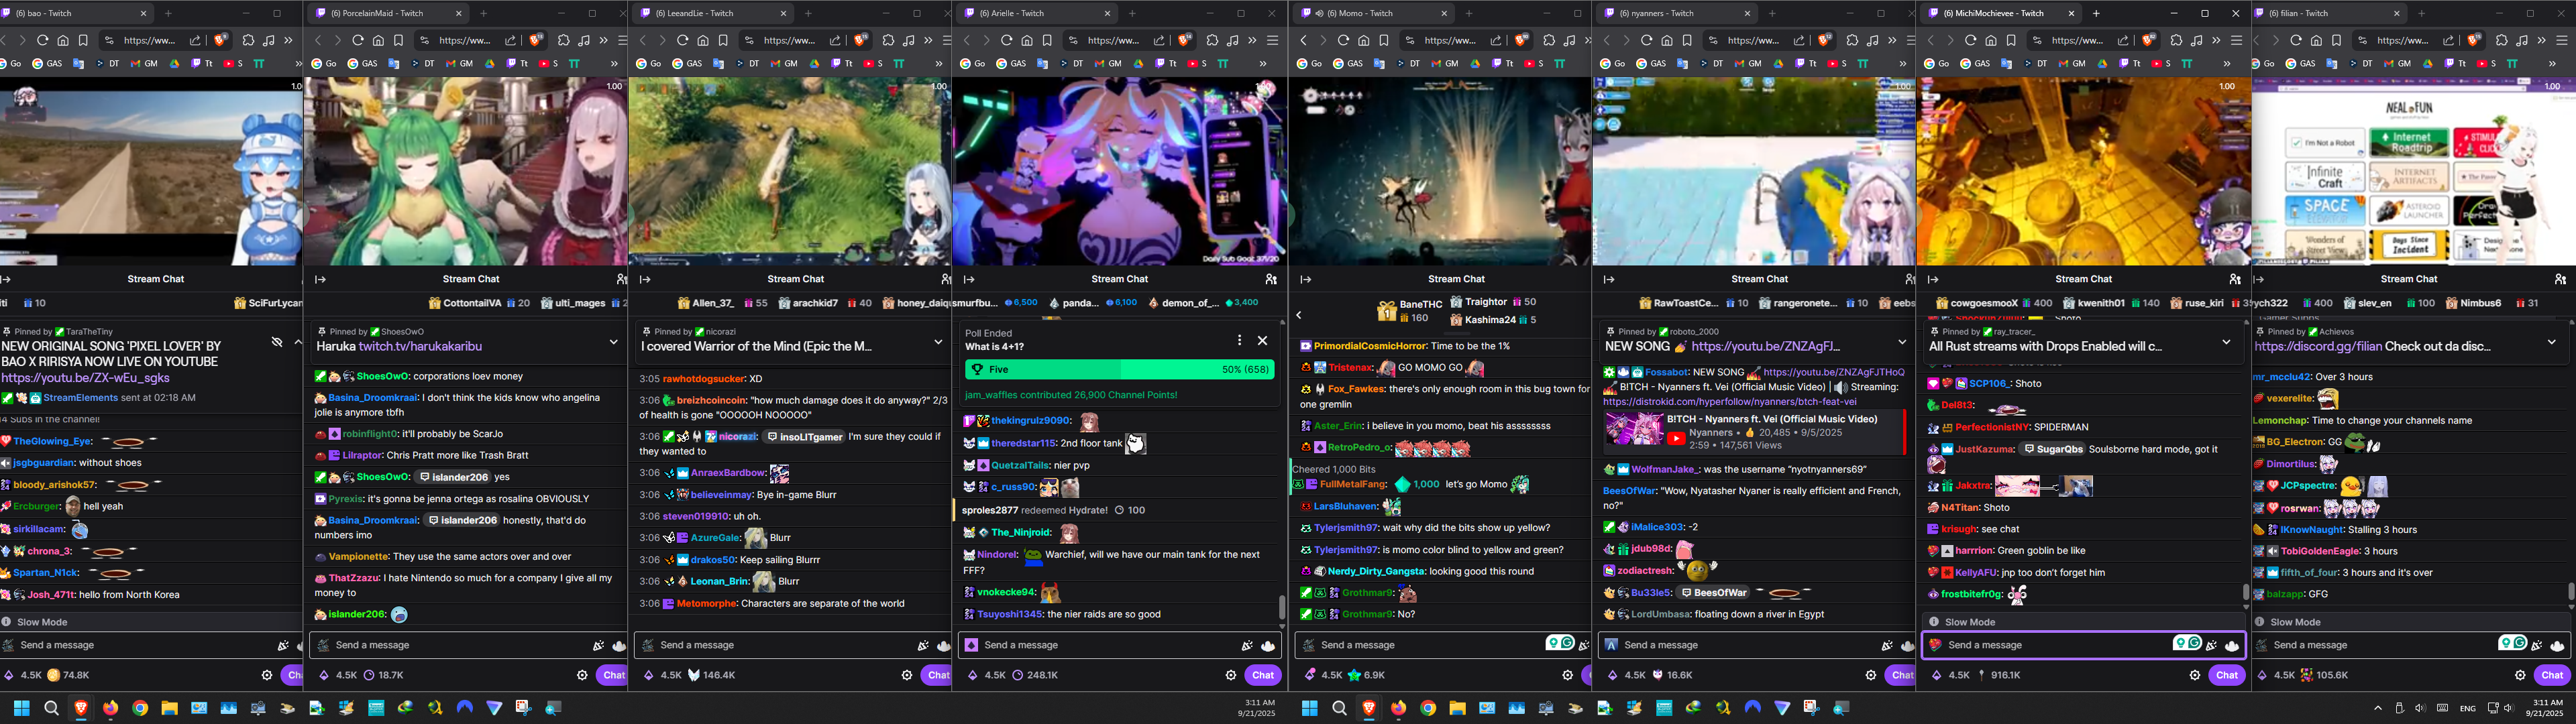Open emote picker in filian chat input
Image resolution: width=2576 pixels, height=724 pixels.
click(2557, 646)
